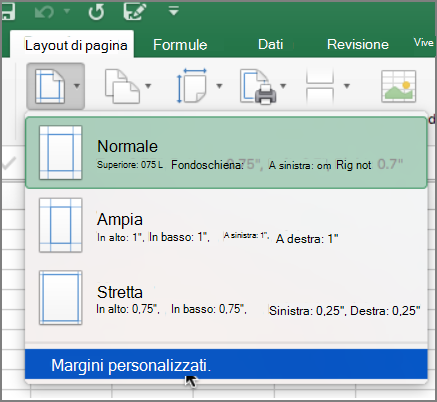Click the Orientation pages icon
This screenshot has width=437, height=402.
[122, 86]
